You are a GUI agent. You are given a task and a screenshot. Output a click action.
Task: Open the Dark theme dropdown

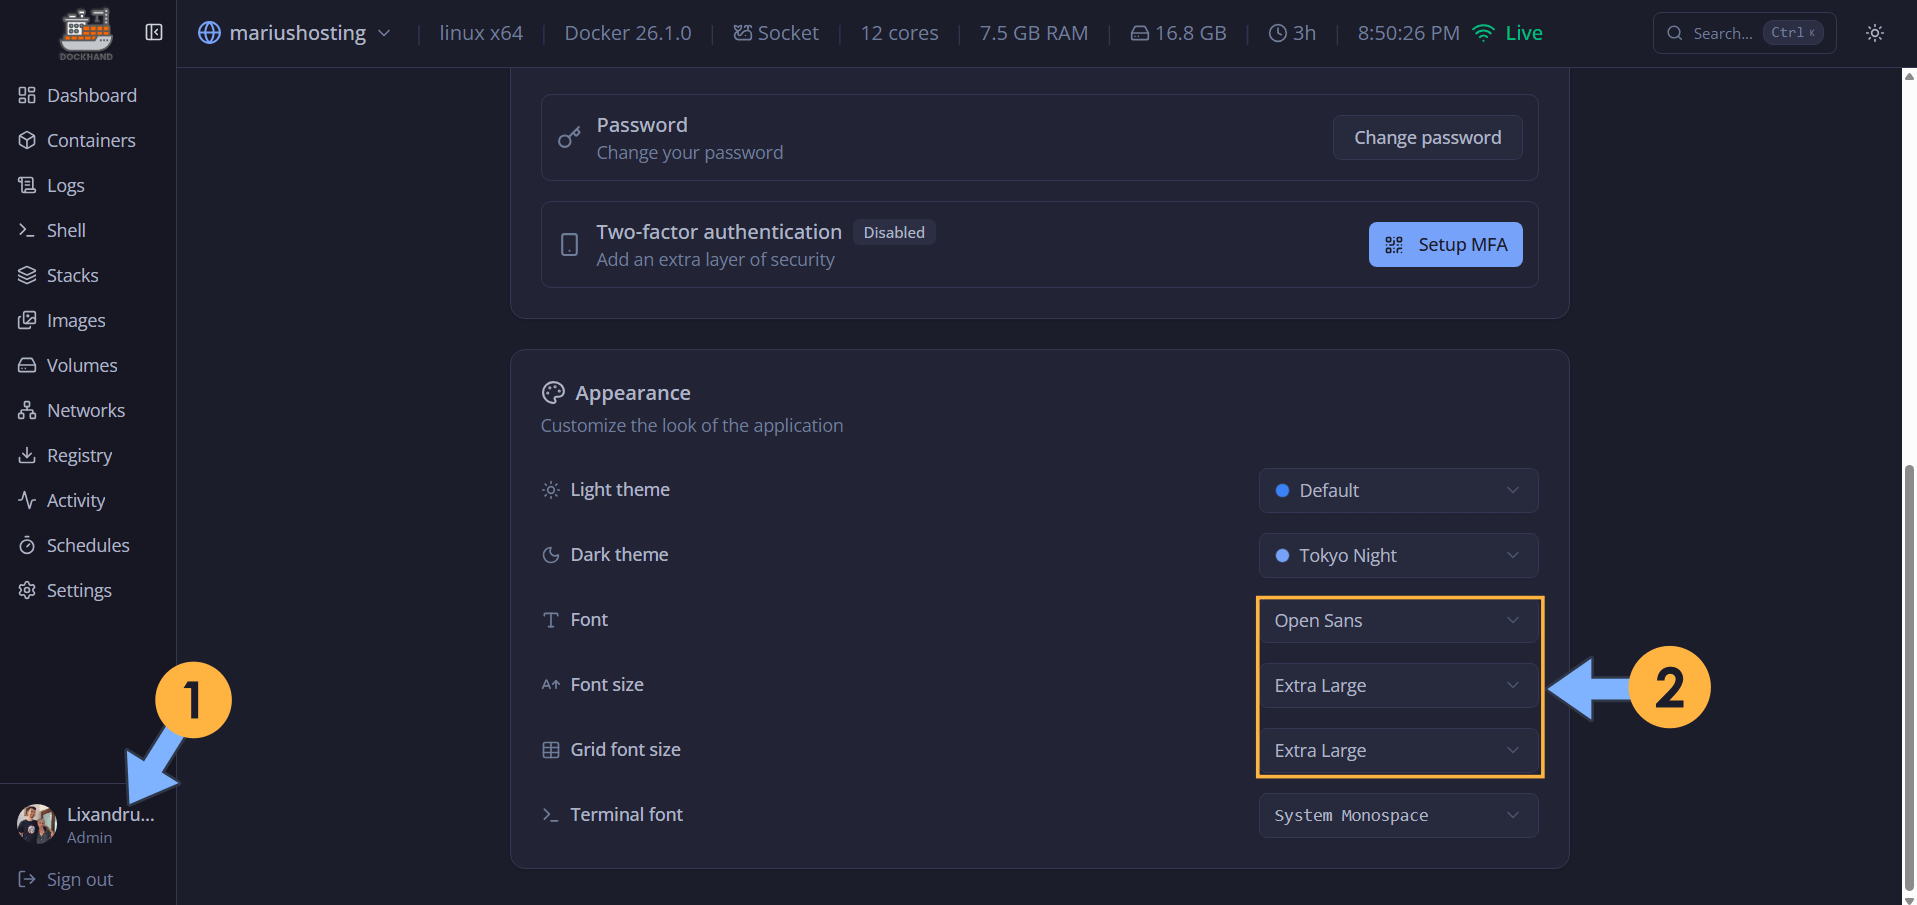1398,555
